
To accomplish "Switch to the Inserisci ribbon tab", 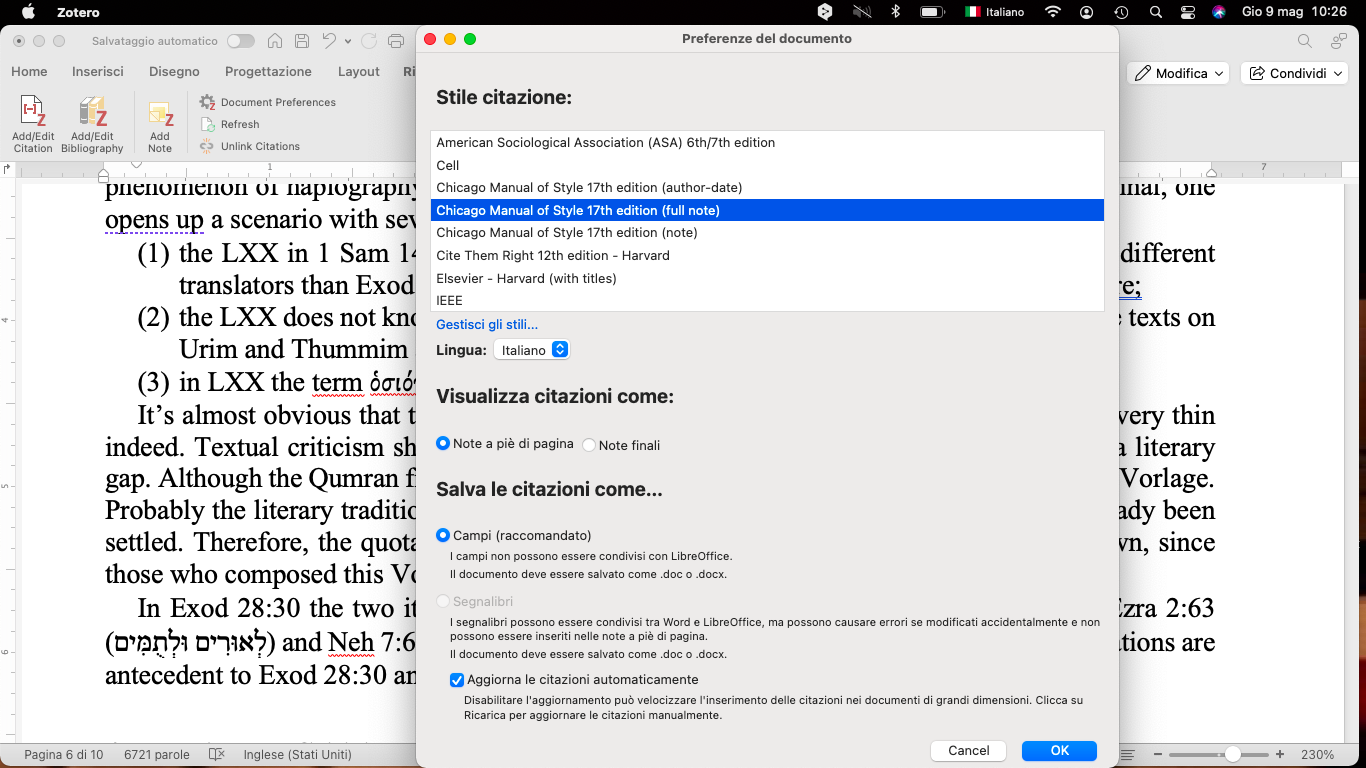I will [x=98, y=71].
